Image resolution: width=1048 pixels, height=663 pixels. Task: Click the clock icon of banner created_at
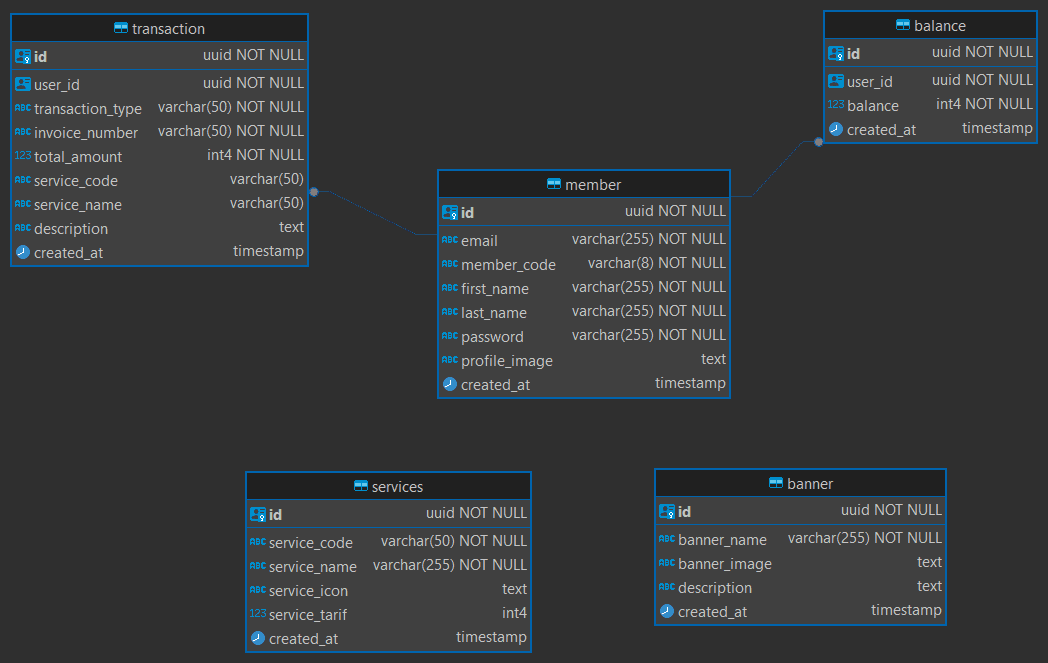[x=666, y=611]
